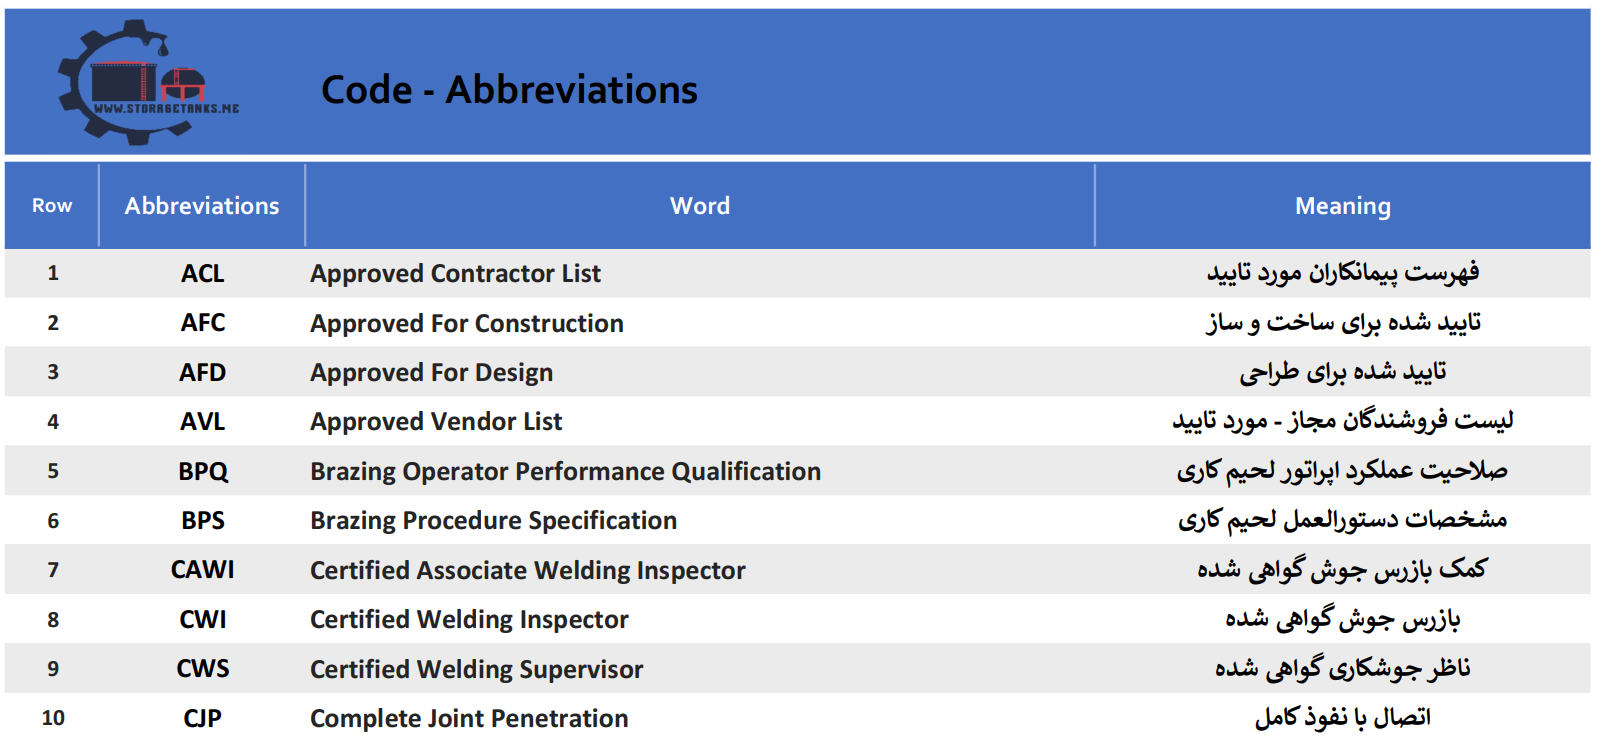Select Approved Contractor List text
This screenshot has width=1603, height=740.
[x=455, y=274]
